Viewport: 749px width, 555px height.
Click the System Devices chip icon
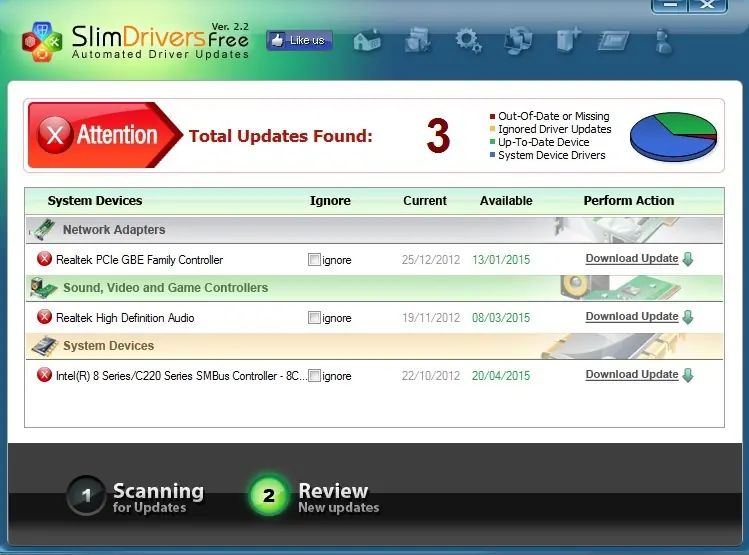coord(45,346)
